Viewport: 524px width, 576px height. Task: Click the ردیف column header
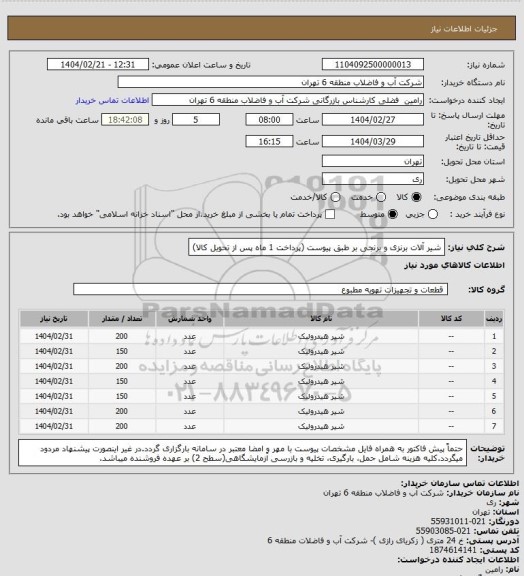(x=494, y=319)
